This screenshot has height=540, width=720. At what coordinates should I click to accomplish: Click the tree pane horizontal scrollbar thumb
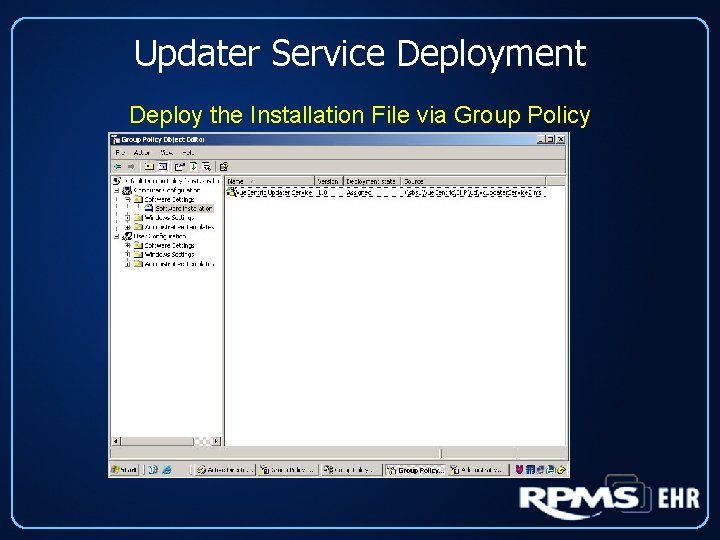pos(157,441)
